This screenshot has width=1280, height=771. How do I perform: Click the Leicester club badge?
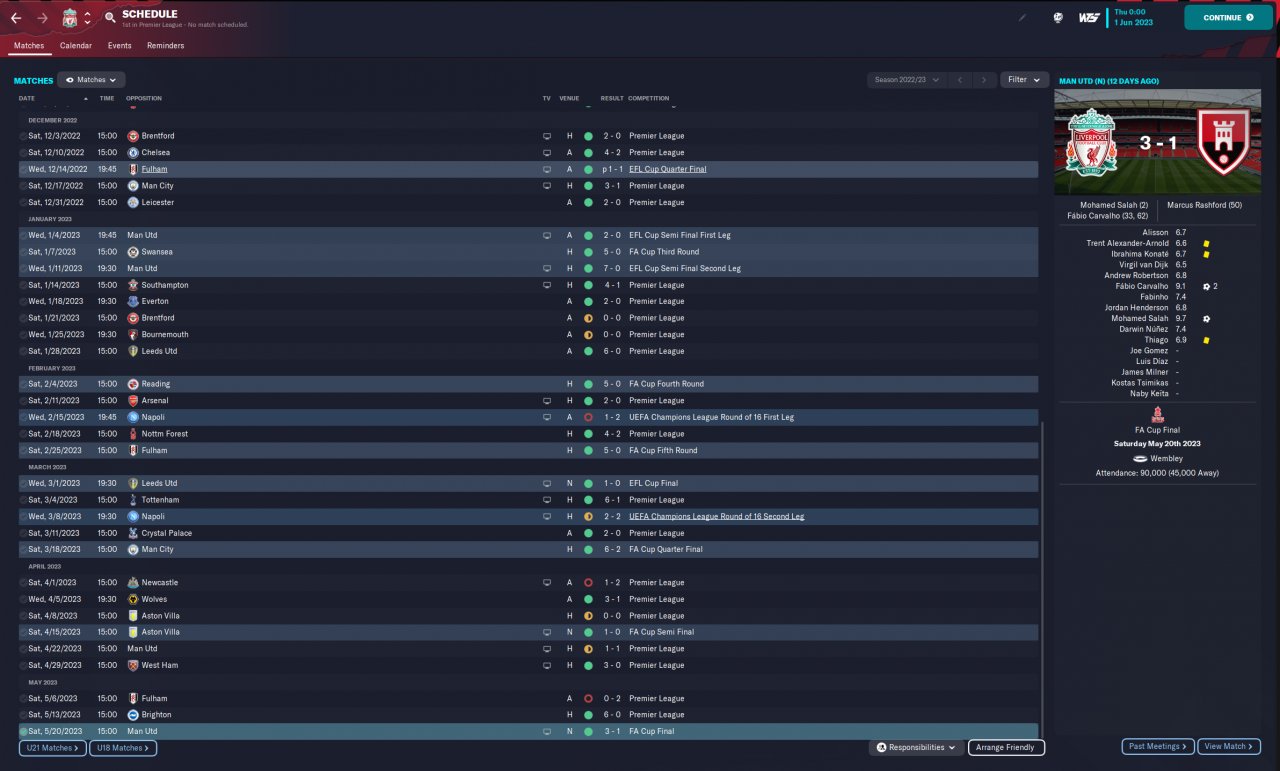(133, 202)
